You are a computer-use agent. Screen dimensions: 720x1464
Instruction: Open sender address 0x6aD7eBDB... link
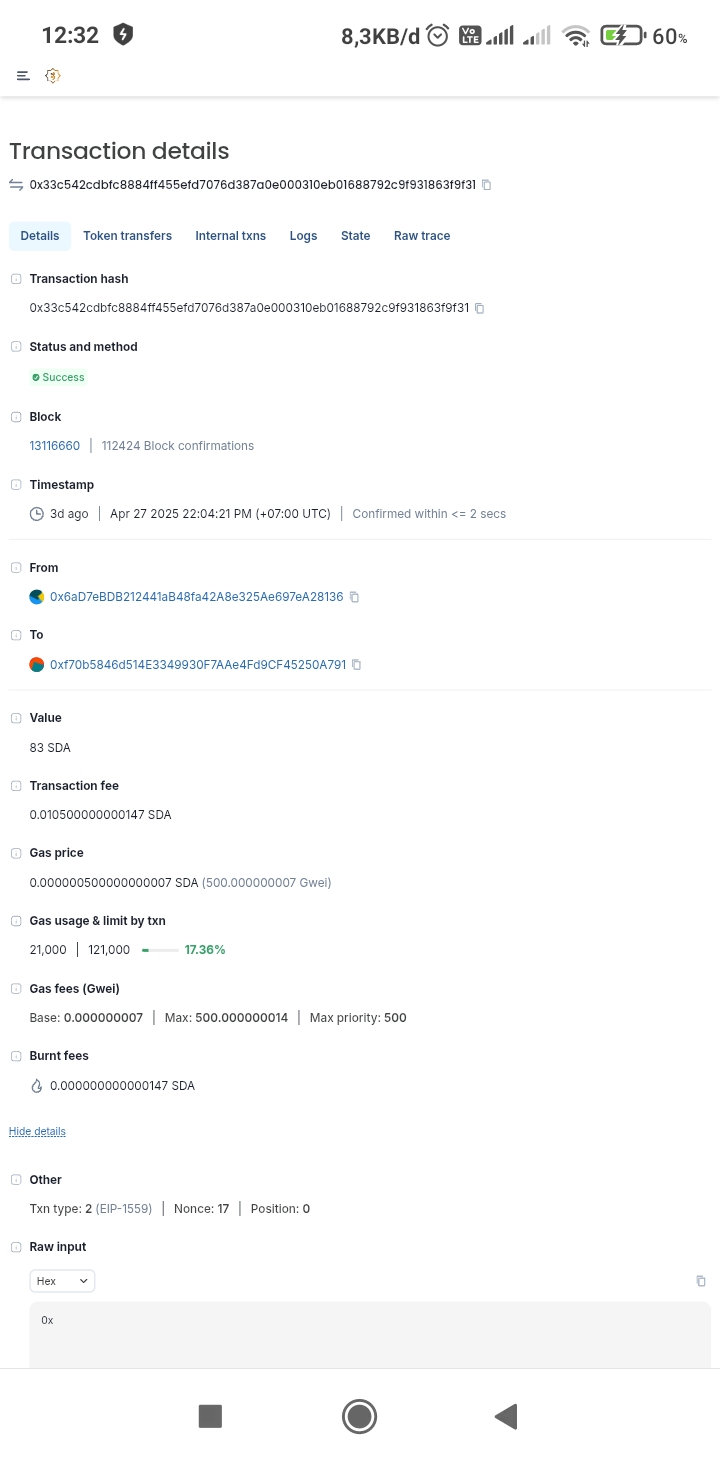pyautogui.click(x=197, y=597)
